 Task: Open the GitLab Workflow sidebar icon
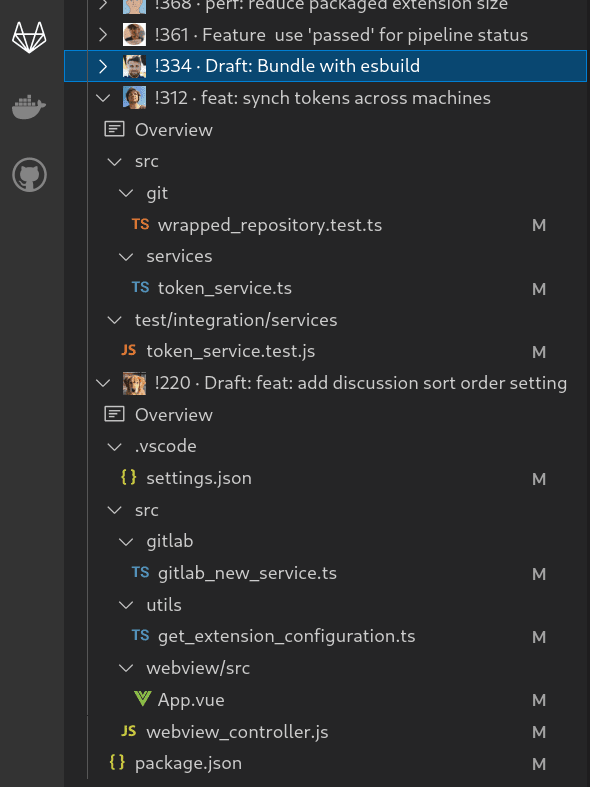coord(29,37)
